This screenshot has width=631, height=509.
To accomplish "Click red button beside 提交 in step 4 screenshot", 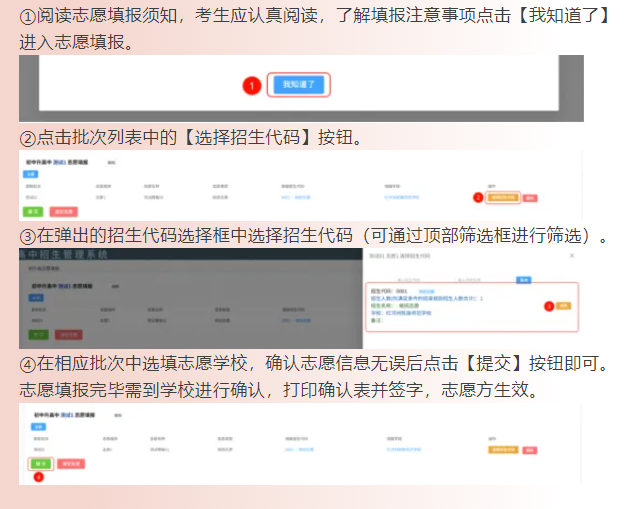I will click(70, 464).
